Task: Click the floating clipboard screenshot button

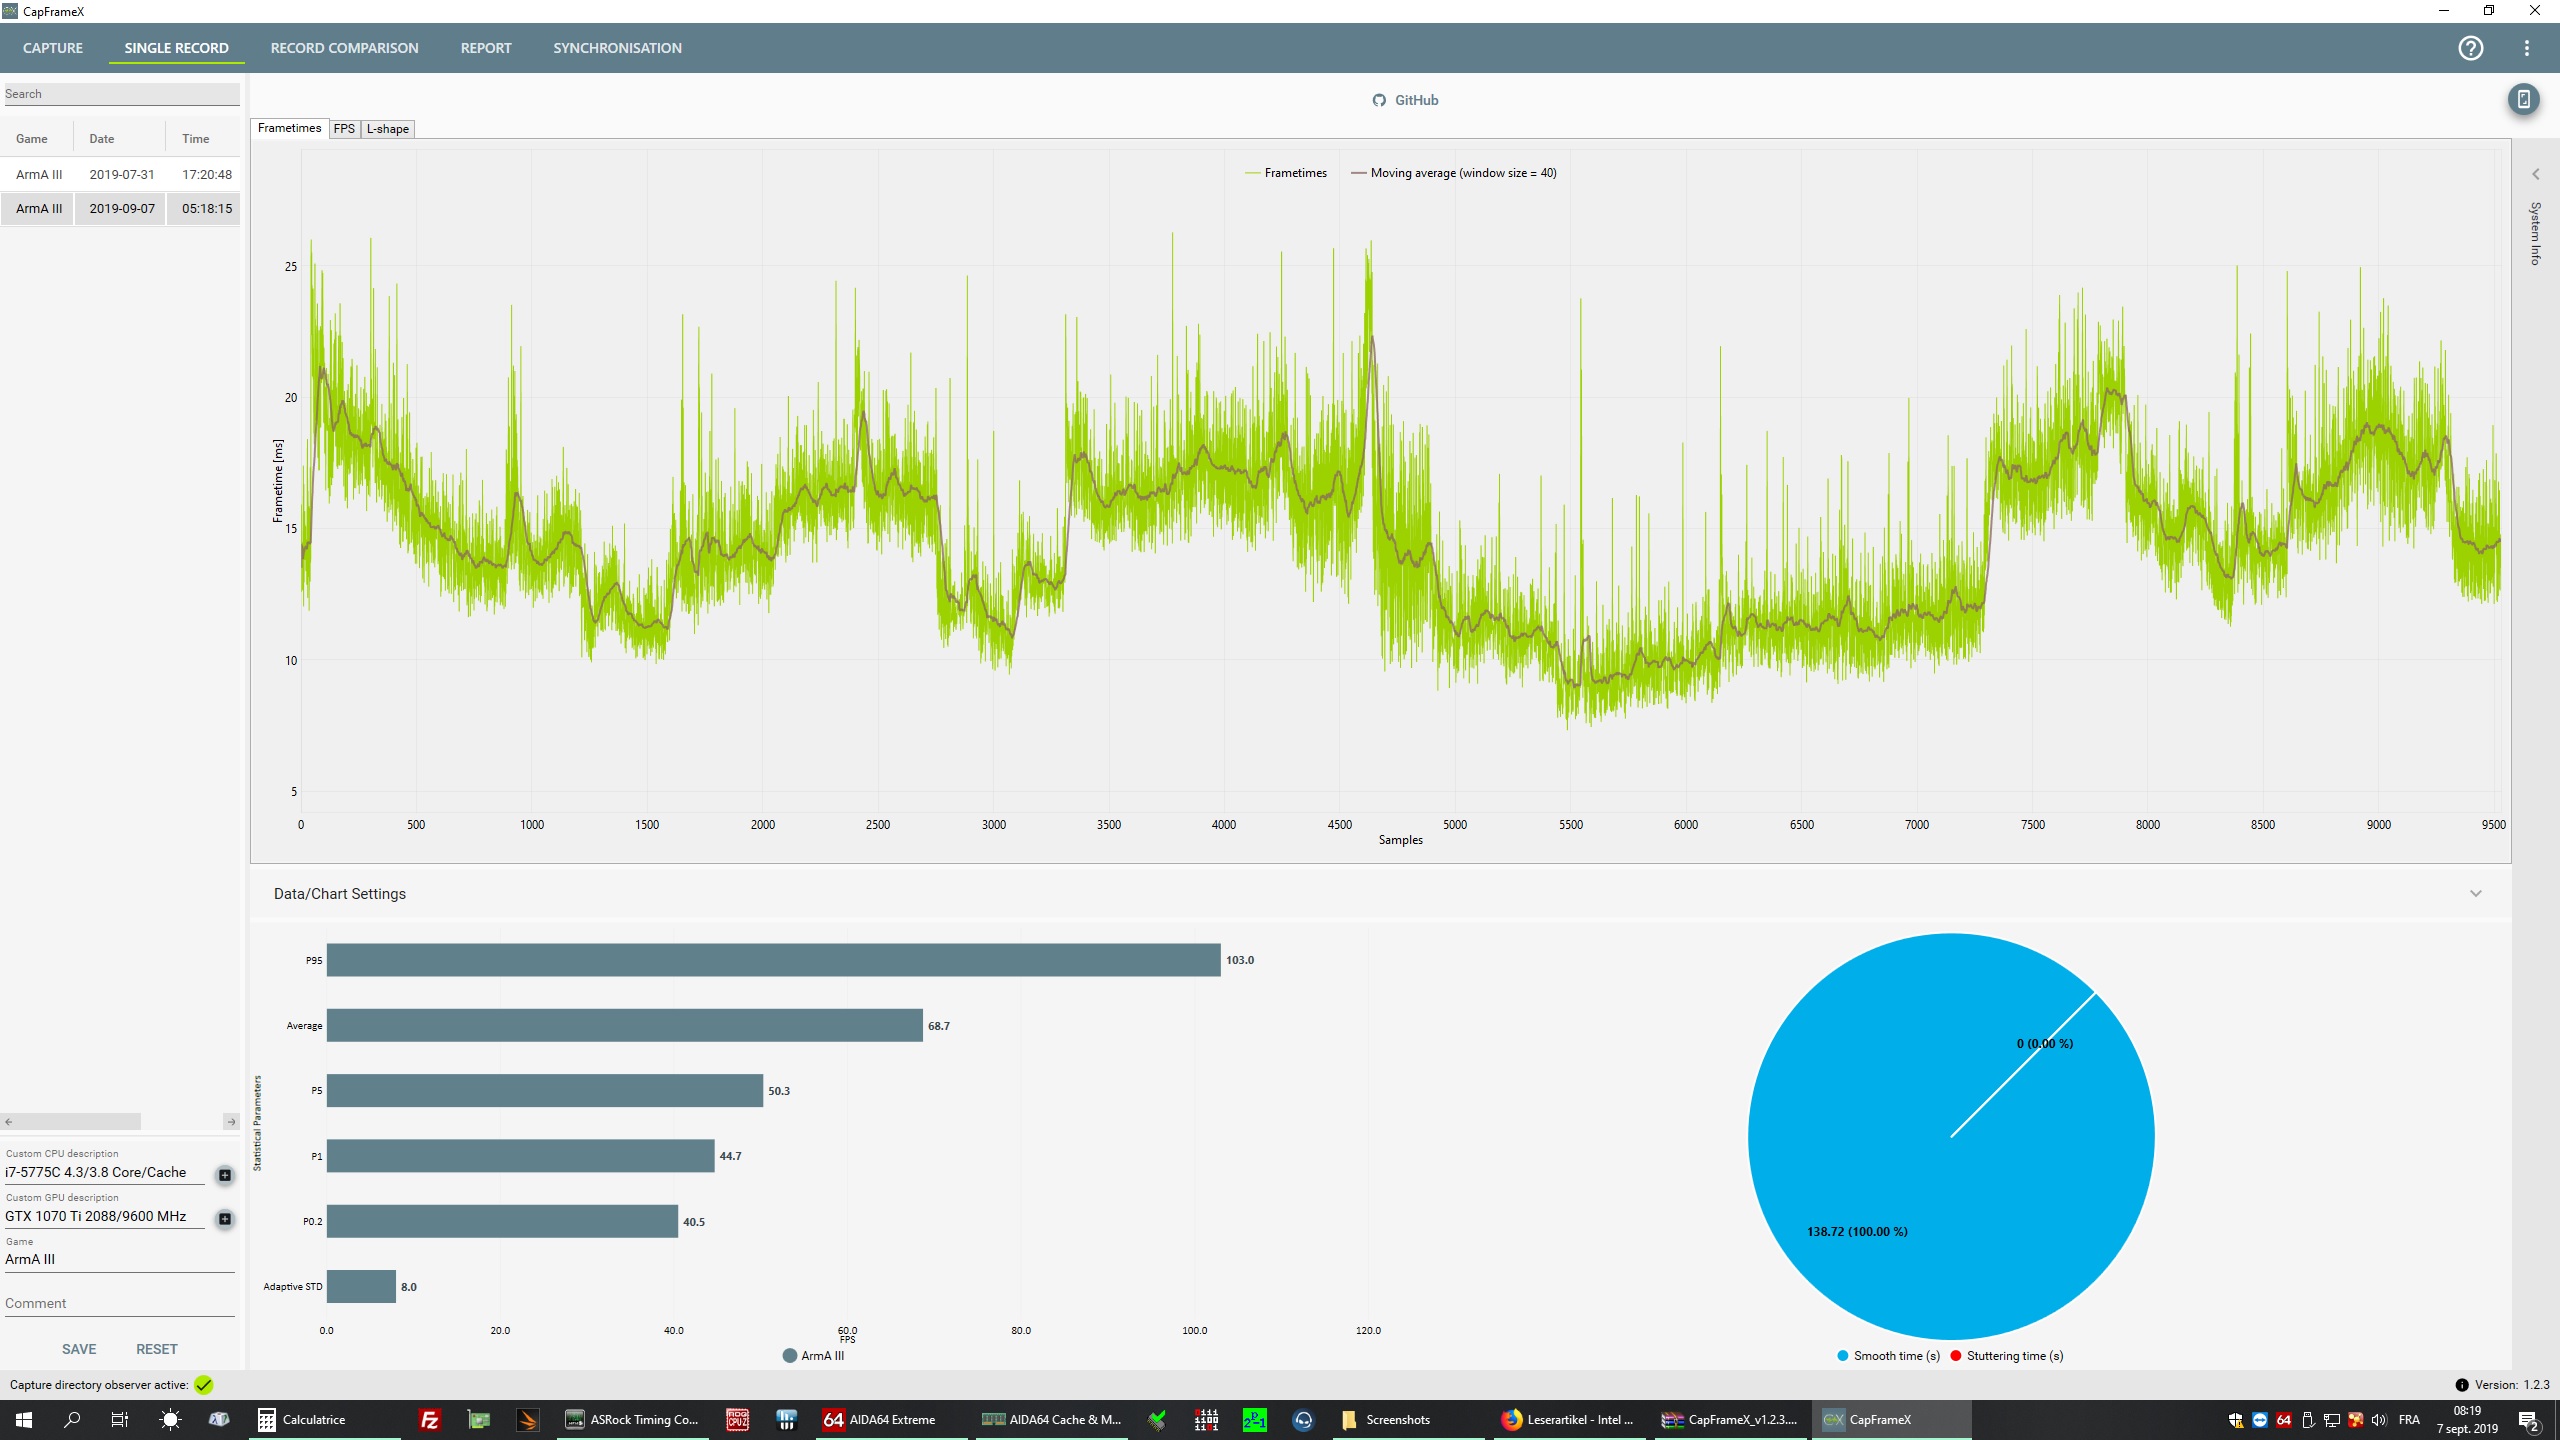Action: click(2523, 99)
